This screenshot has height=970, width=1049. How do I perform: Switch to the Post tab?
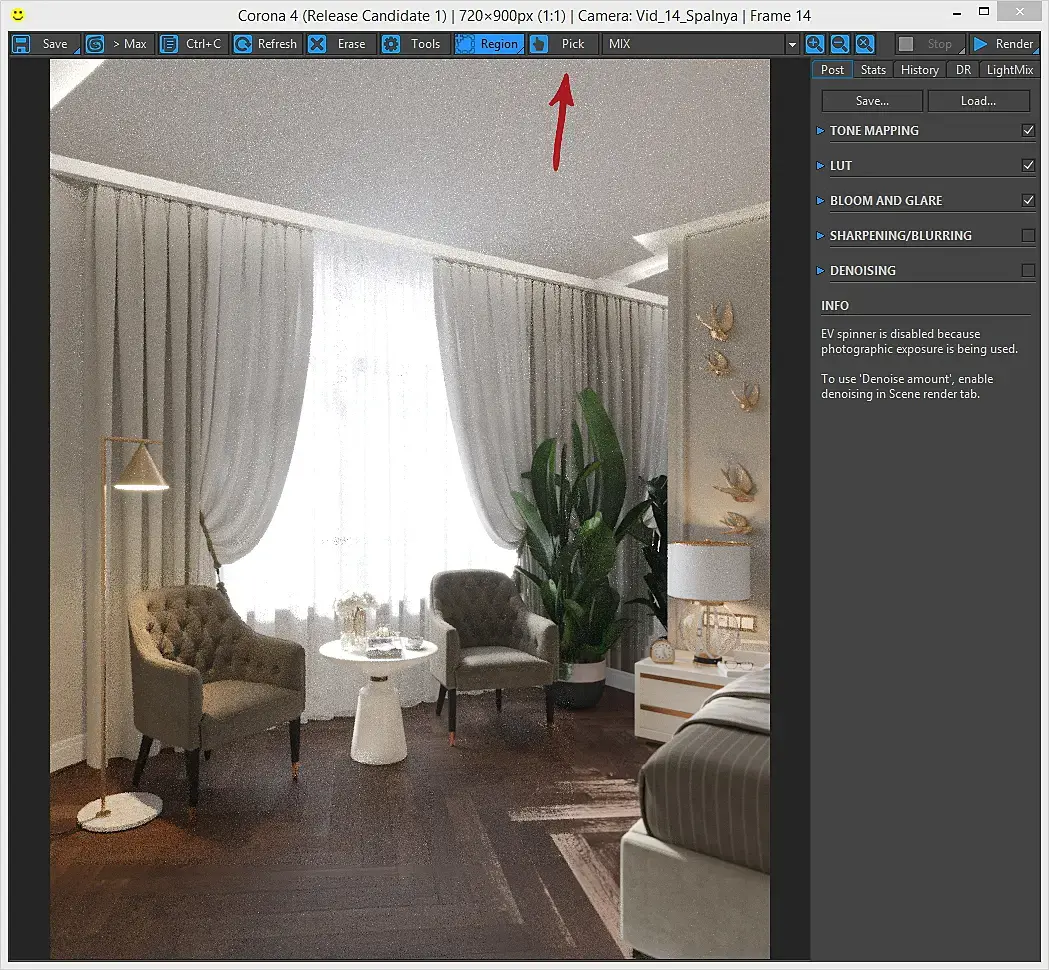pyautogui.click(x=832, y=70)
